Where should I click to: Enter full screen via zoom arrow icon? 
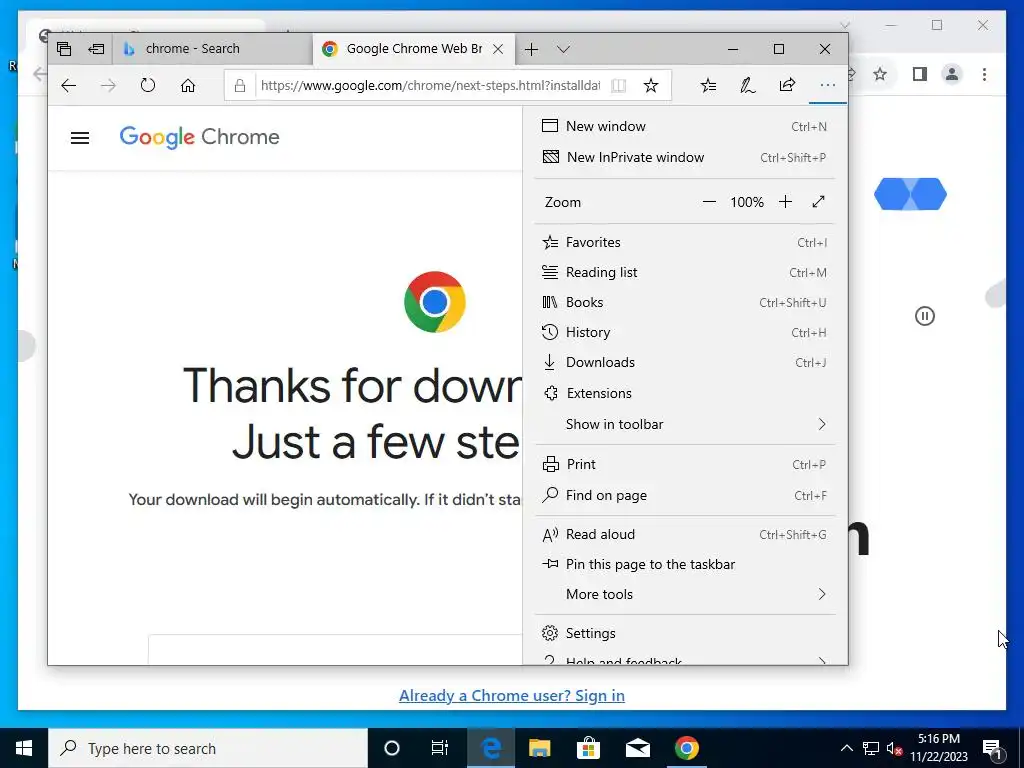tap(818, 202)
